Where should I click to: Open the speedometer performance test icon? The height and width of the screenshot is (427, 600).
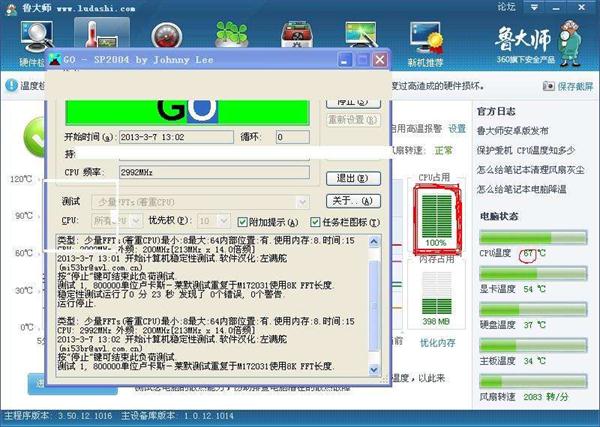pyautogui.click(x=166, y=36)
